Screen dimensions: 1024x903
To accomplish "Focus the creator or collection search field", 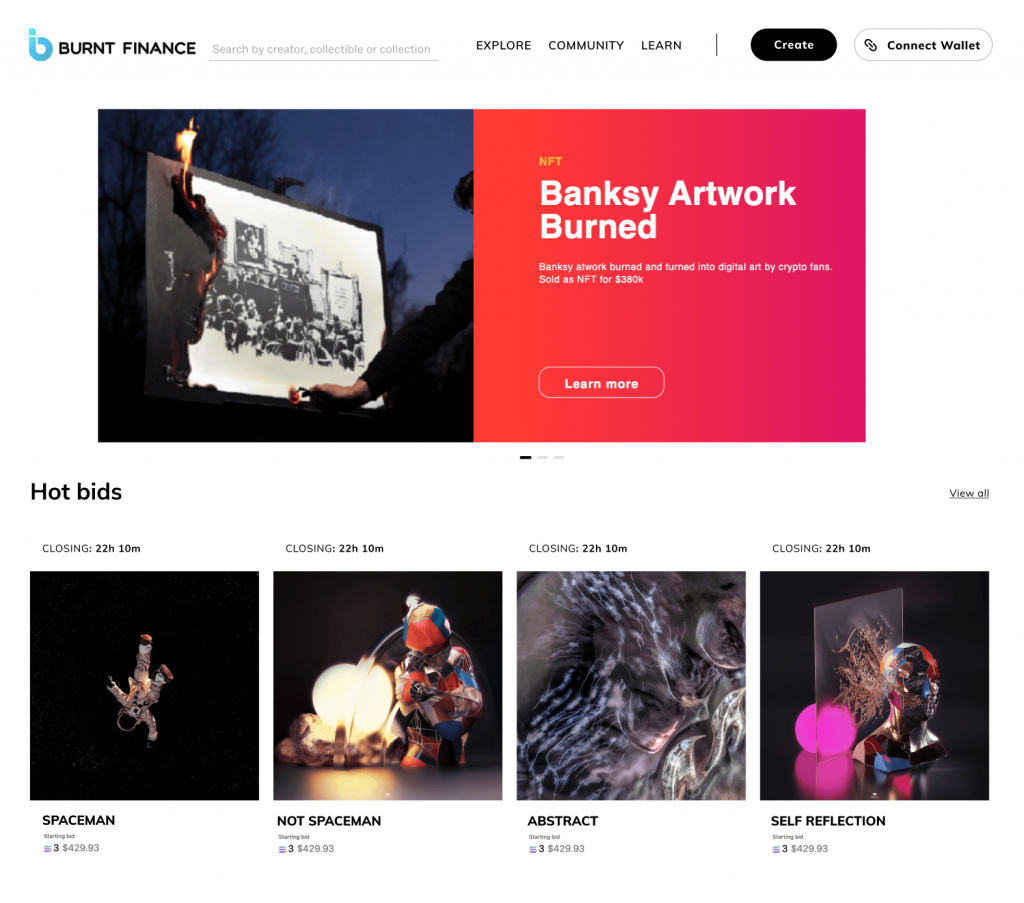I will 323,49.
